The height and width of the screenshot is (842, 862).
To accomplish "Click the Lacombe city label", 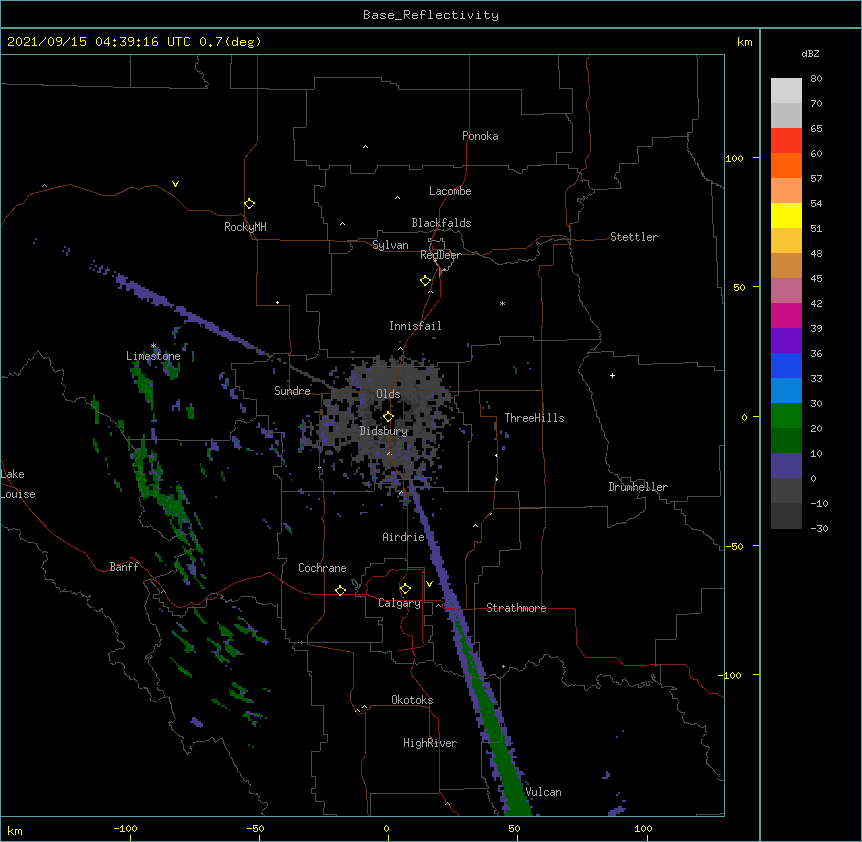I will click(450, 191).
